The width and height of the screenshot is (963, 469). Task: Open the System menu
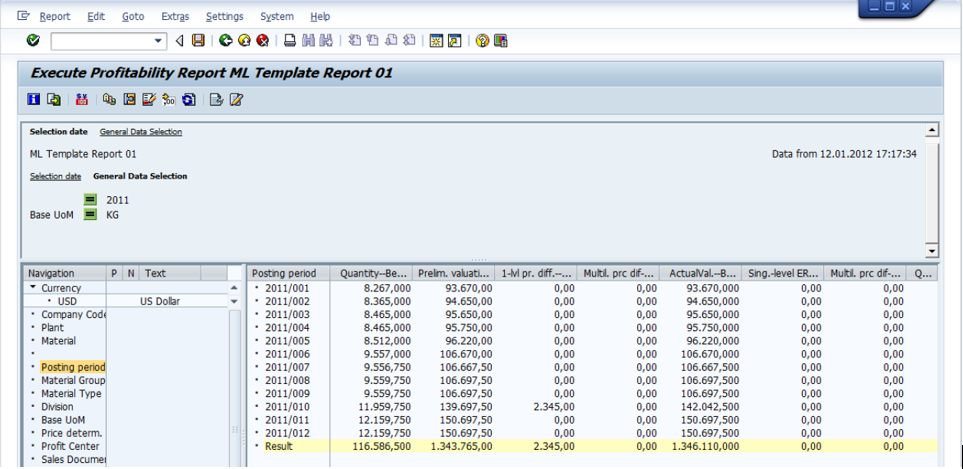click(277, 17)
